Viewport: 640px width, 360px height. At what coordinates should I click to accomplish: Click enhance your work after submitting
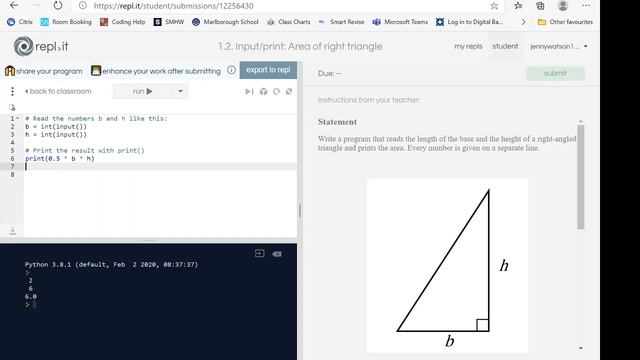(x=156, y=71)
